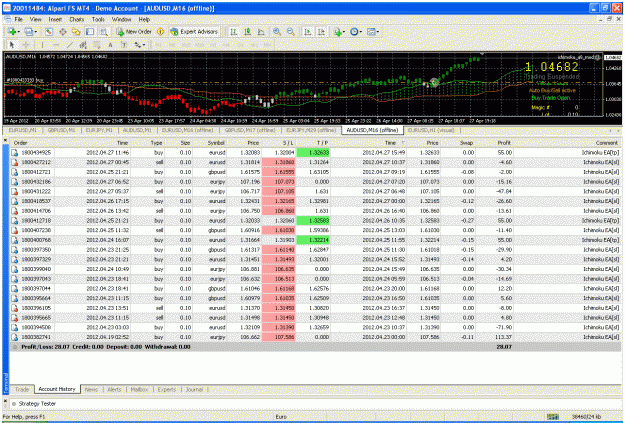Click the MetaEditor yellow diamond icon
625x423 pixels.
click(x=161, y=31)
